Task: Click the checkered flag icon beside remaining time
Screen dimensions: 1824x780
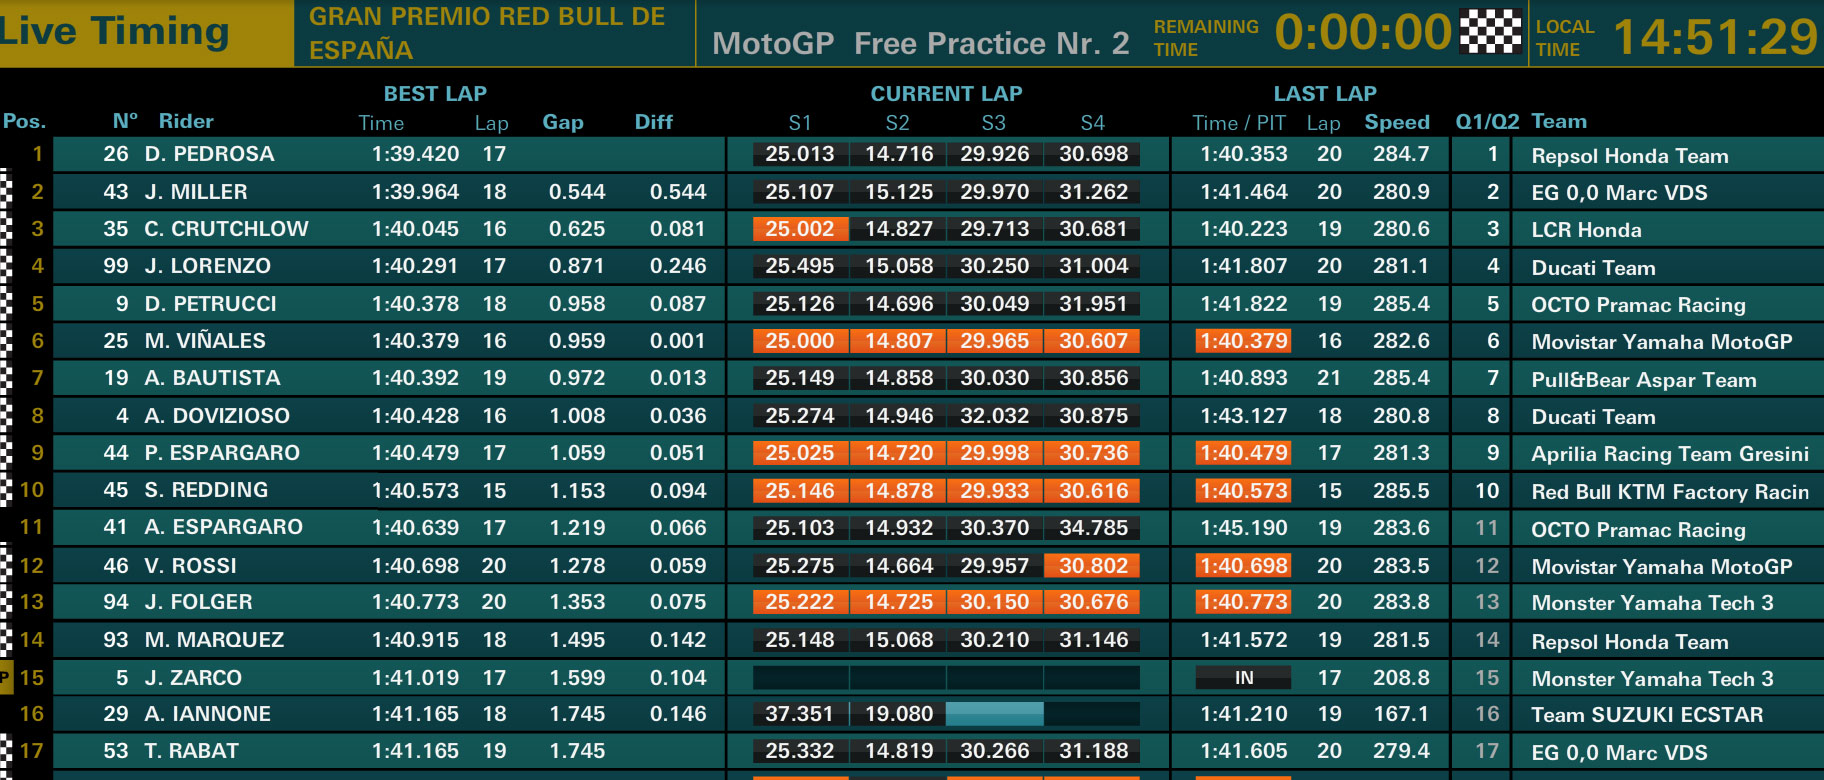Action: [1490, 31]
